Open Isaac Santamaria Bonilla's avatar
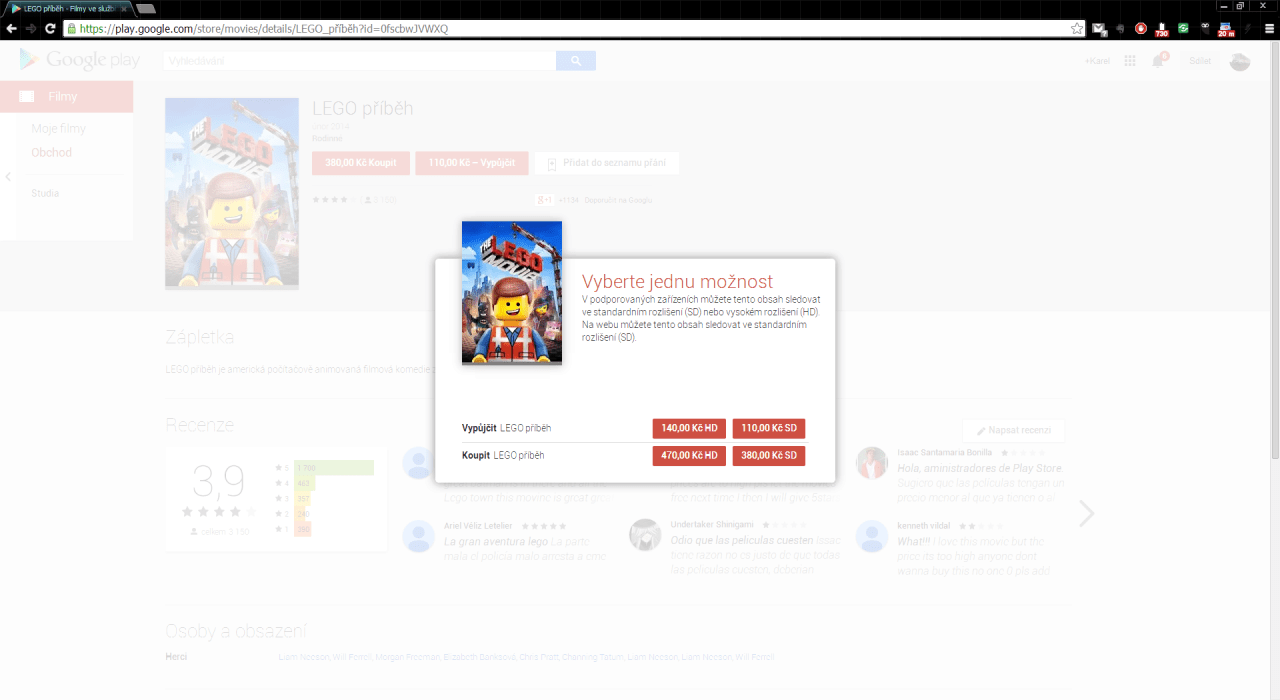1280x700 pixels. tap(872, 462)
